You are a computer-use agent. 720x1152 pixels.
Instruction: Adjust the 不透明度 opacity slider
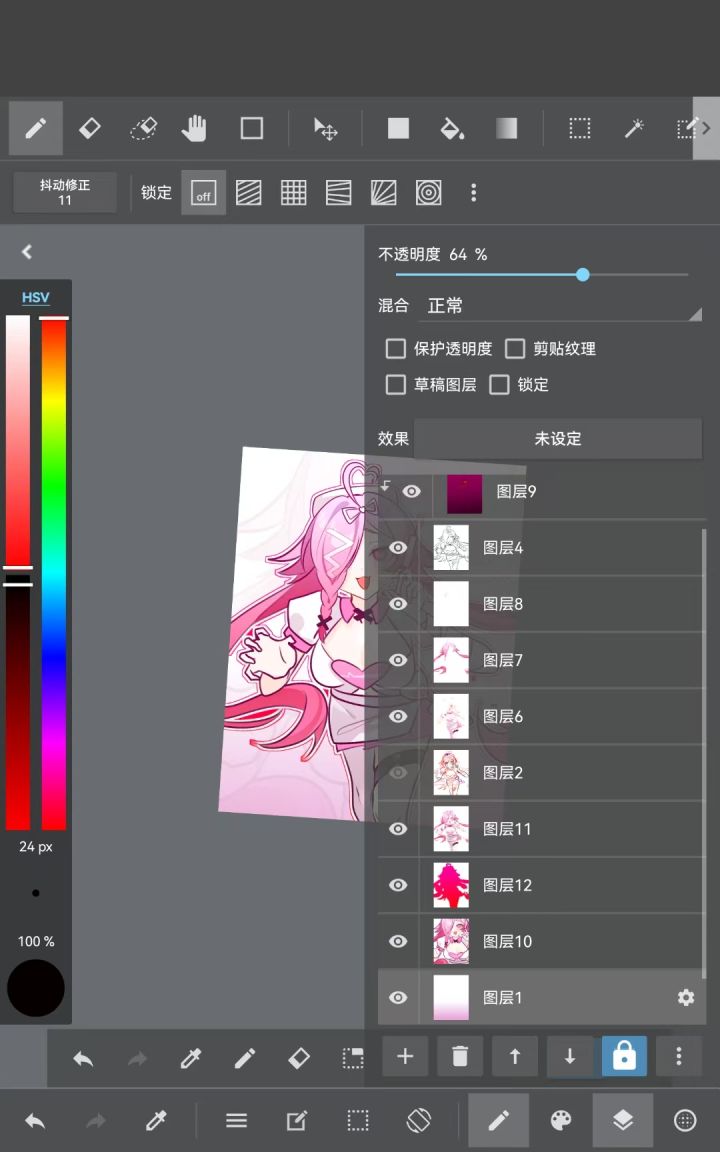click(x=541, y=275)
